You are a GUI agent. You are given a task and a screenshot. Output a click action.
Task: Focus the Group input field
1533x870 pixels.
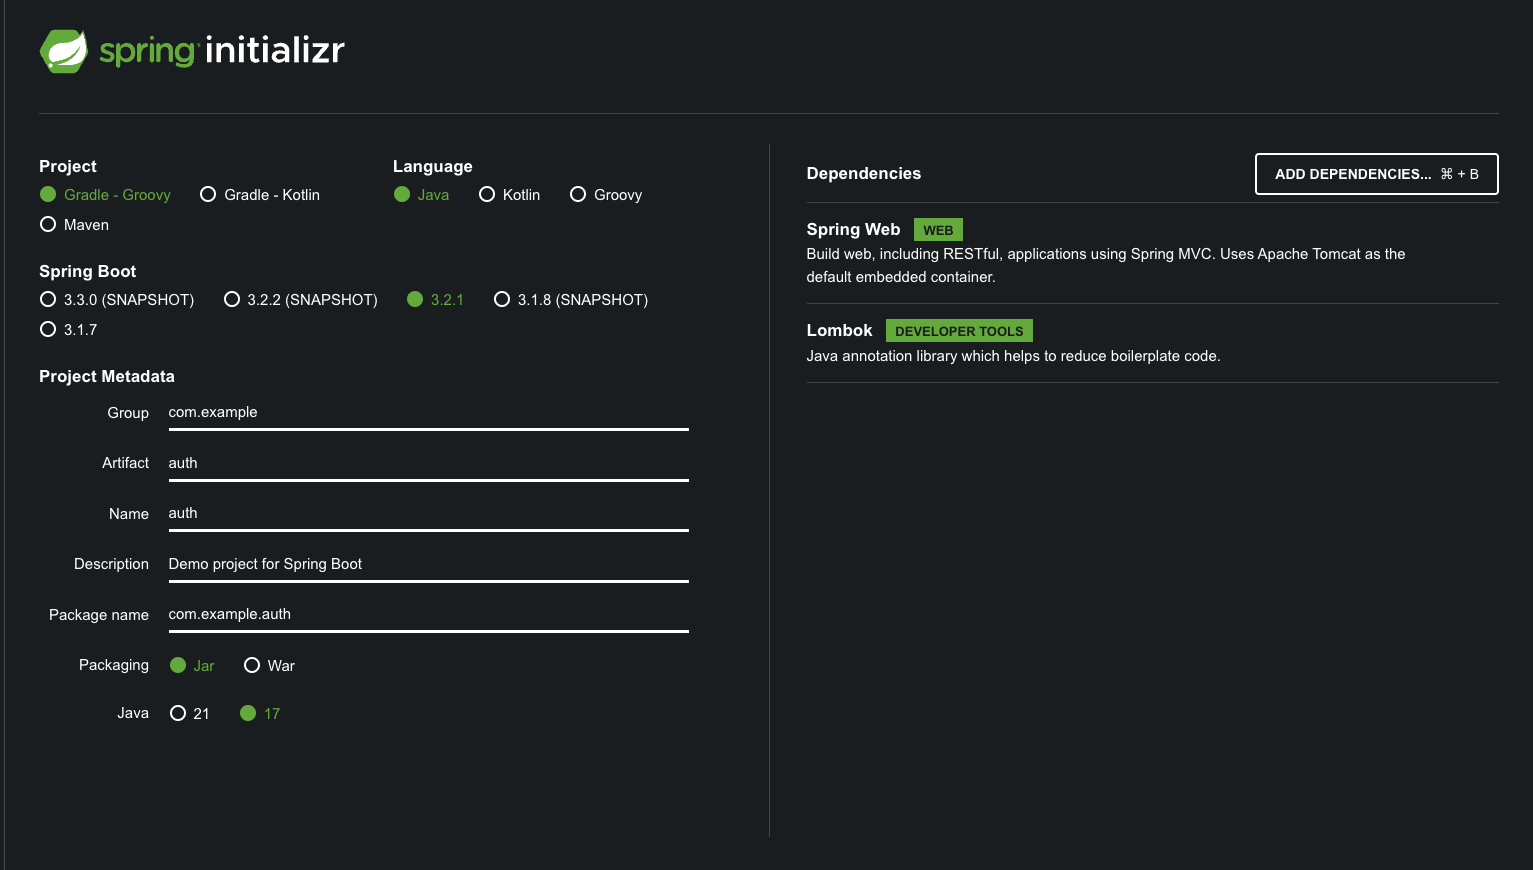tap(428, 413)
